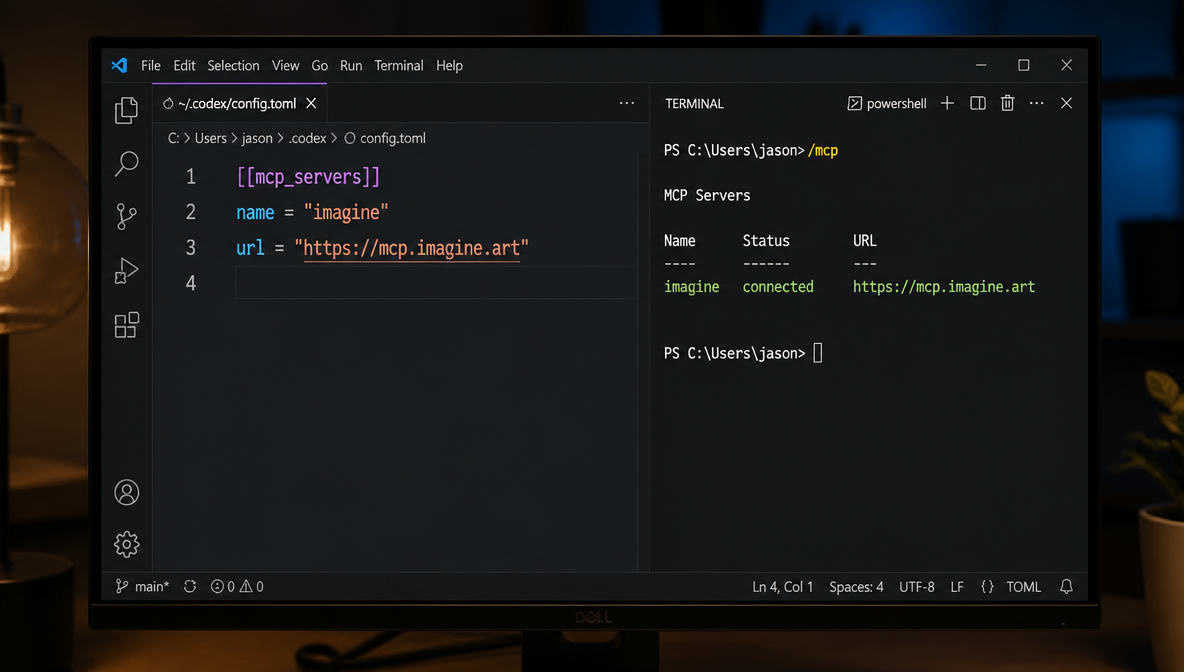Screen dimensions: 1184x672
Task: Change indentation via Spaces: 4
Action: coord(856,587)
